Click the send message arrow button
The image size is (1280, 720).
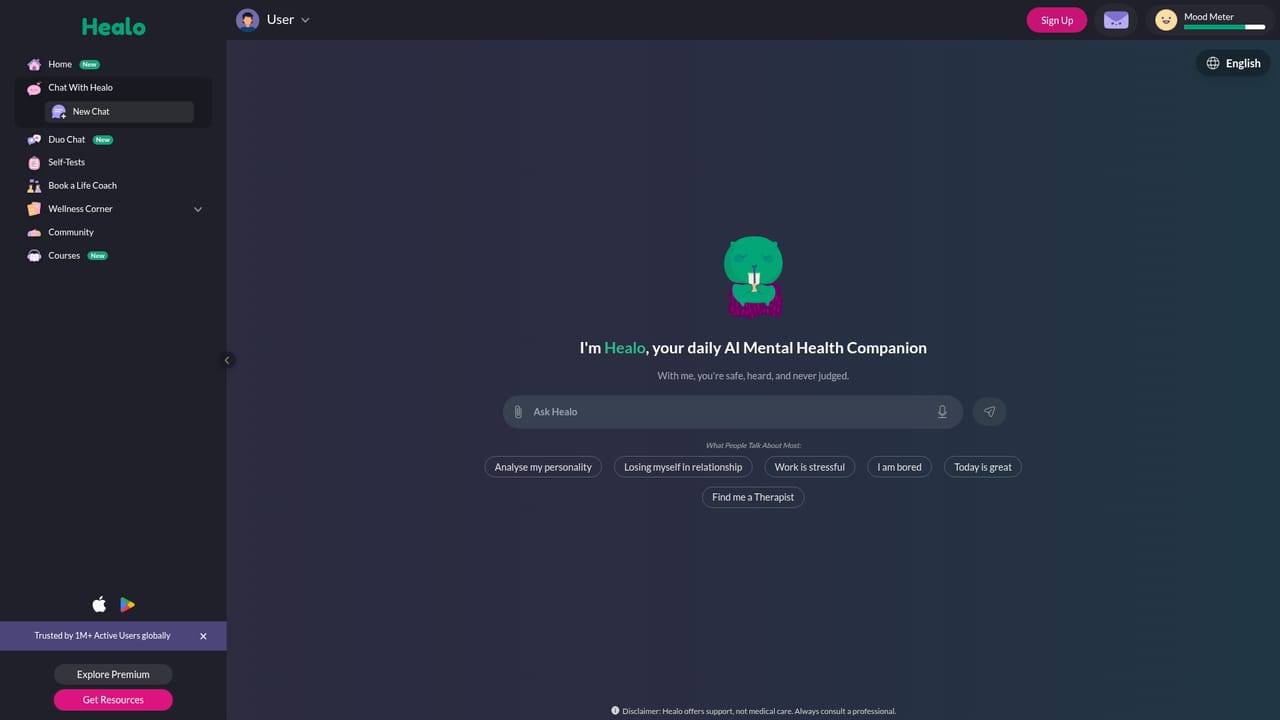[989, 412]
